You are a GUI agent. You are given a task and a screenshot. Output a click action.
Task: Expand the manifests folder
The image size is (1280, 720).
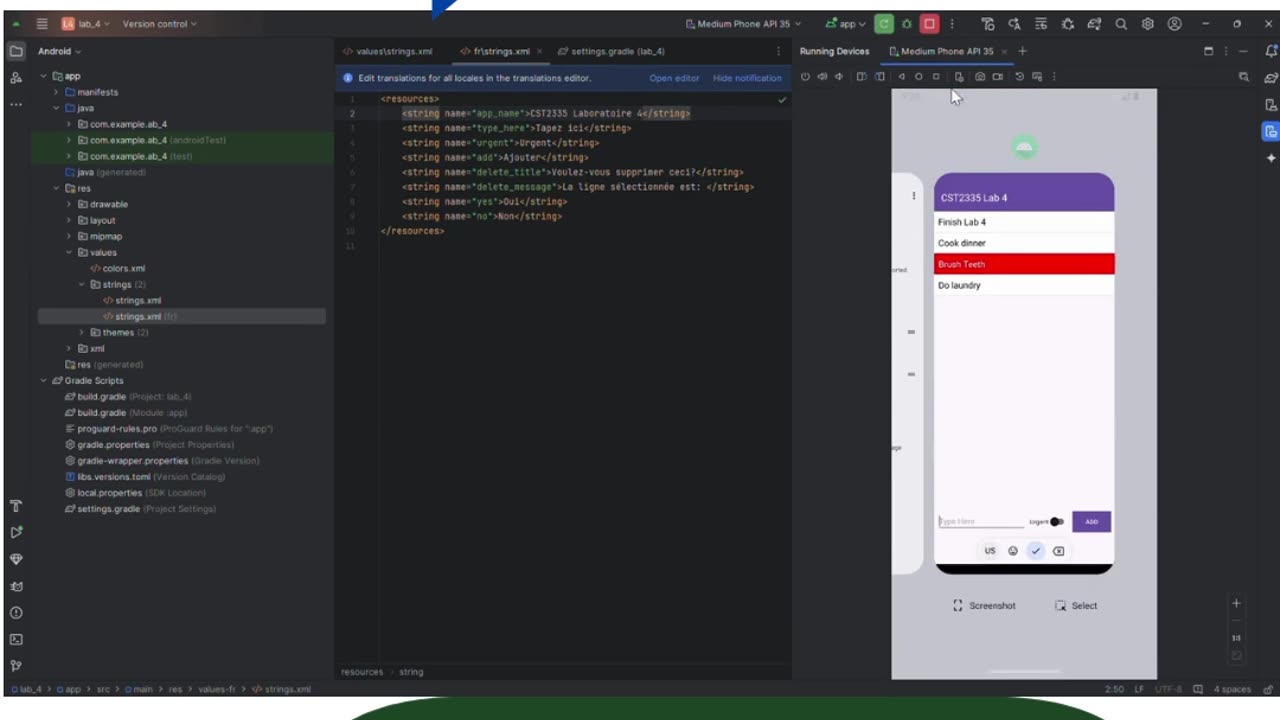pyautogui.click(x=56, y=92)
